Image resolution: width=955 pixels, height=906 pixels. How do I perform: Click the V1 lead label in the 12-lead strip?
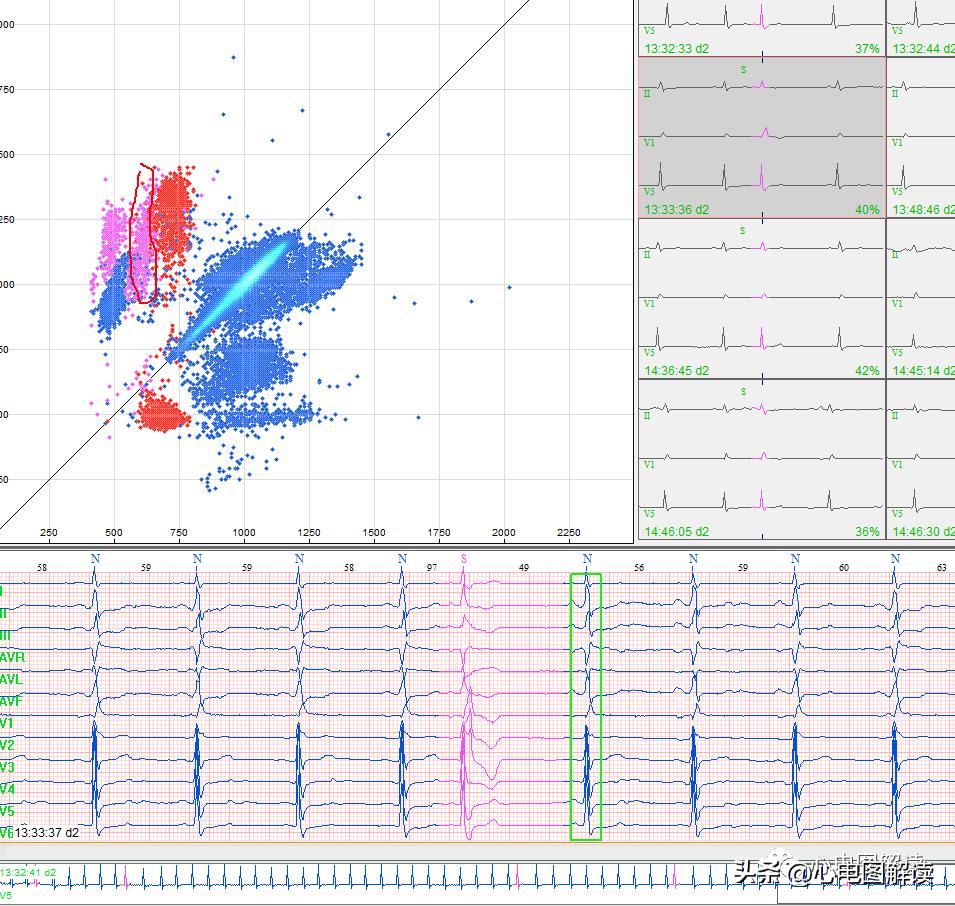coord(7,723)
